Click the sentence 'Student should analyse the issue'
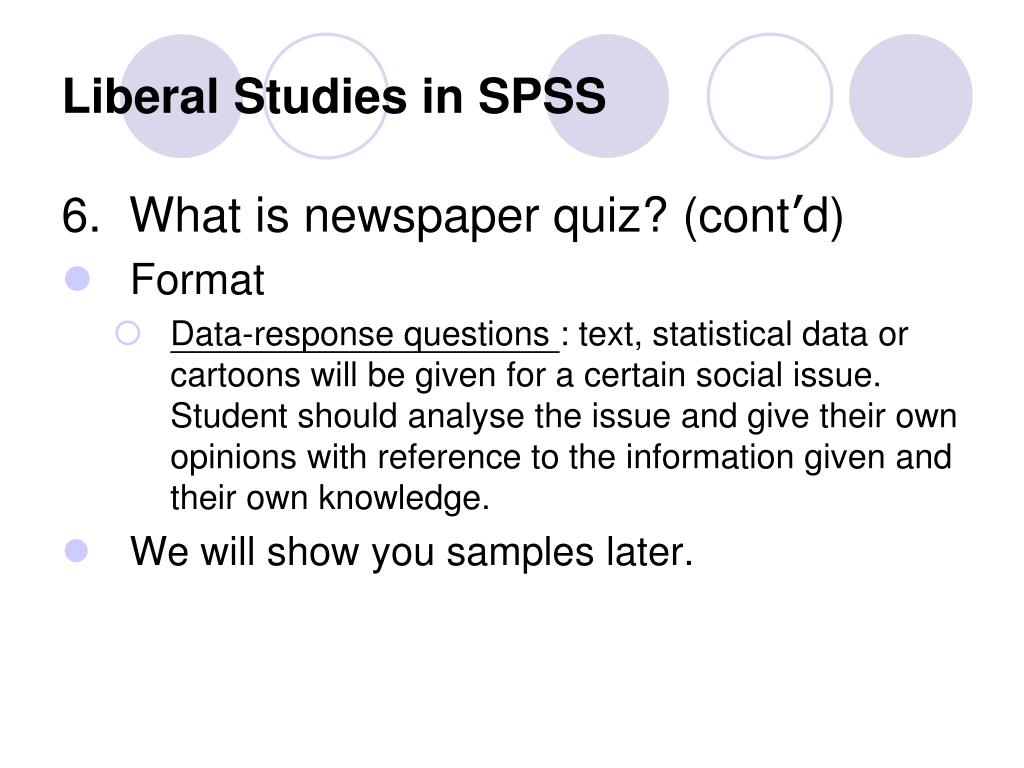The image size is (1024, 768). [421, 417]
